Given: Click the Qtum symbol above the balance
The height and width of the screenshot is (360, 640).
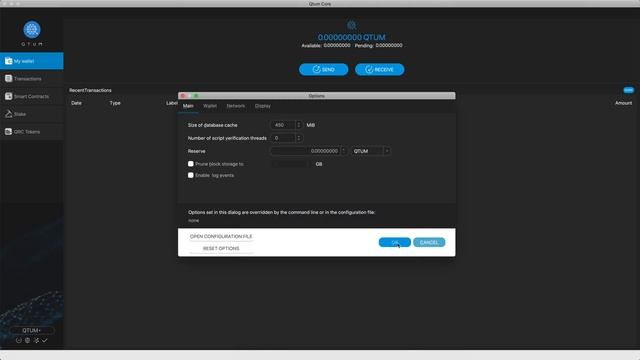Looking at the screenshot, I should tap(351, 25).
